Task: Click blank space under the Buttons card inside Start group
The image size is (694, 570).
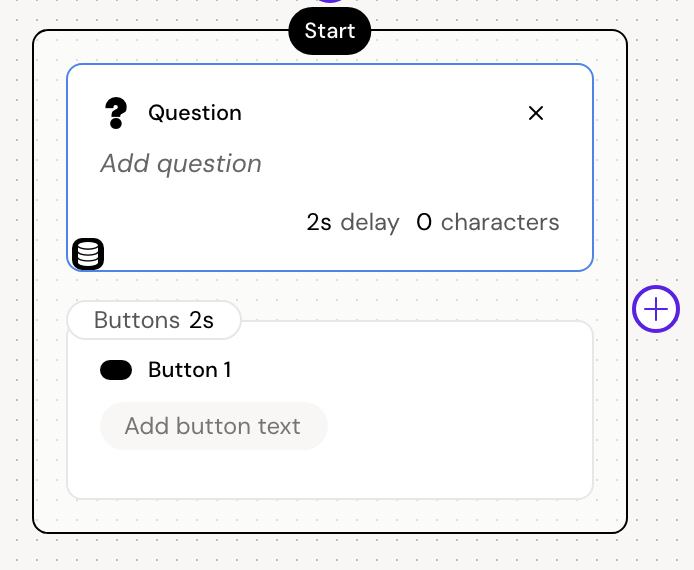Action: (330, 515)
